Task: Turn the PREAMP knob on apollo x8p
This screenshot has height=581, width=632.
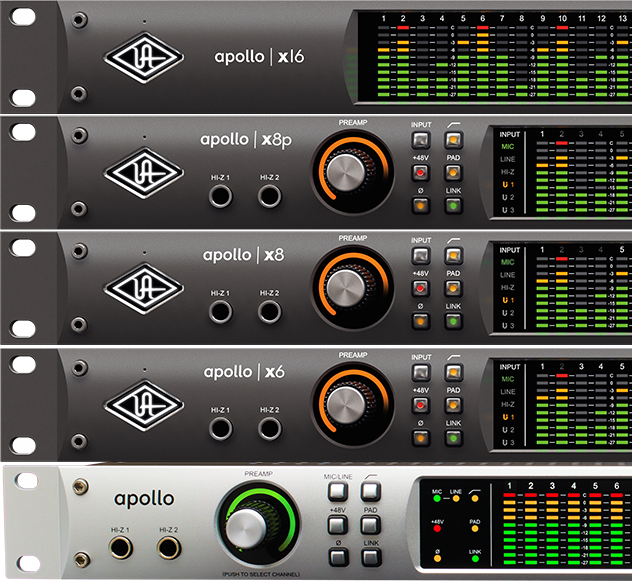Action: click(x=346, y=173)
